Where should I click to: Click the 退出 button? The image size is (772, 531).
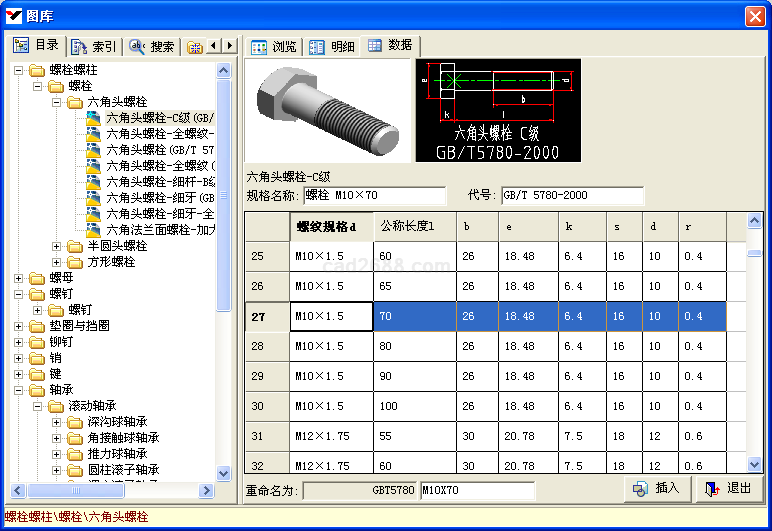[x=729, y=488]
